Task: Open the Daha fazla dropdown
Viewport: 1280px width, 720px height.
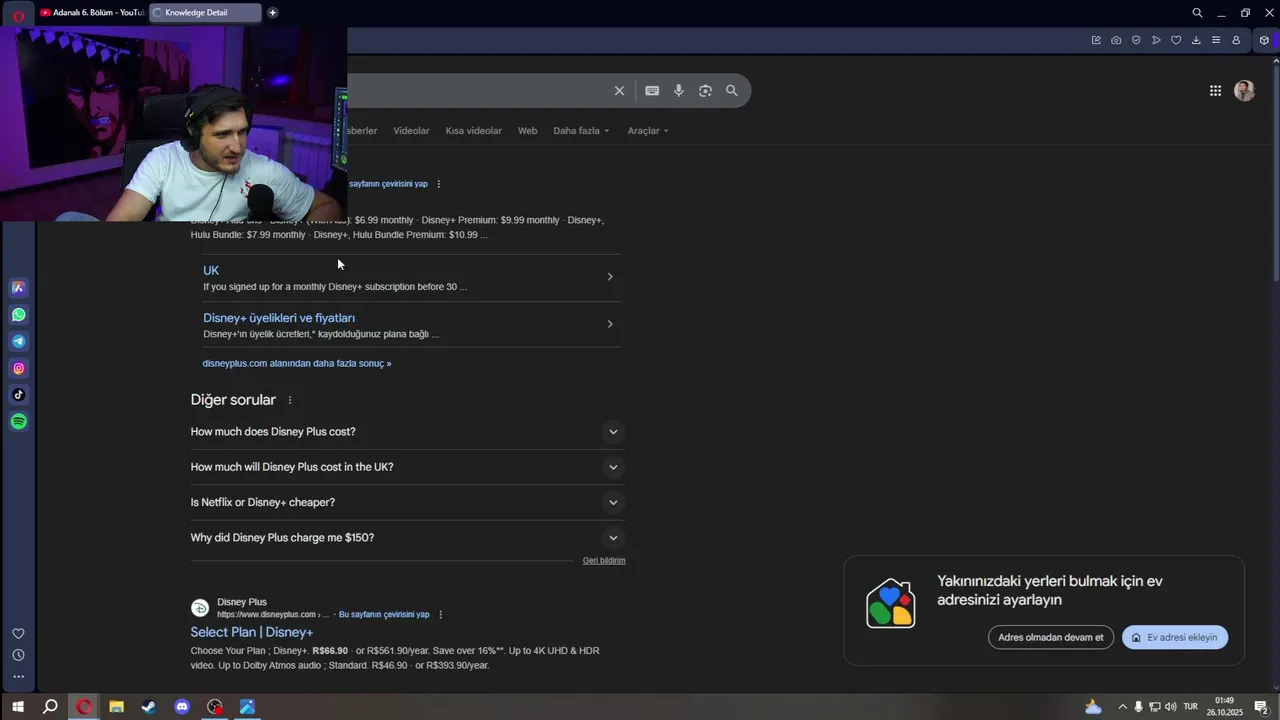Action: tap(581, 131)
